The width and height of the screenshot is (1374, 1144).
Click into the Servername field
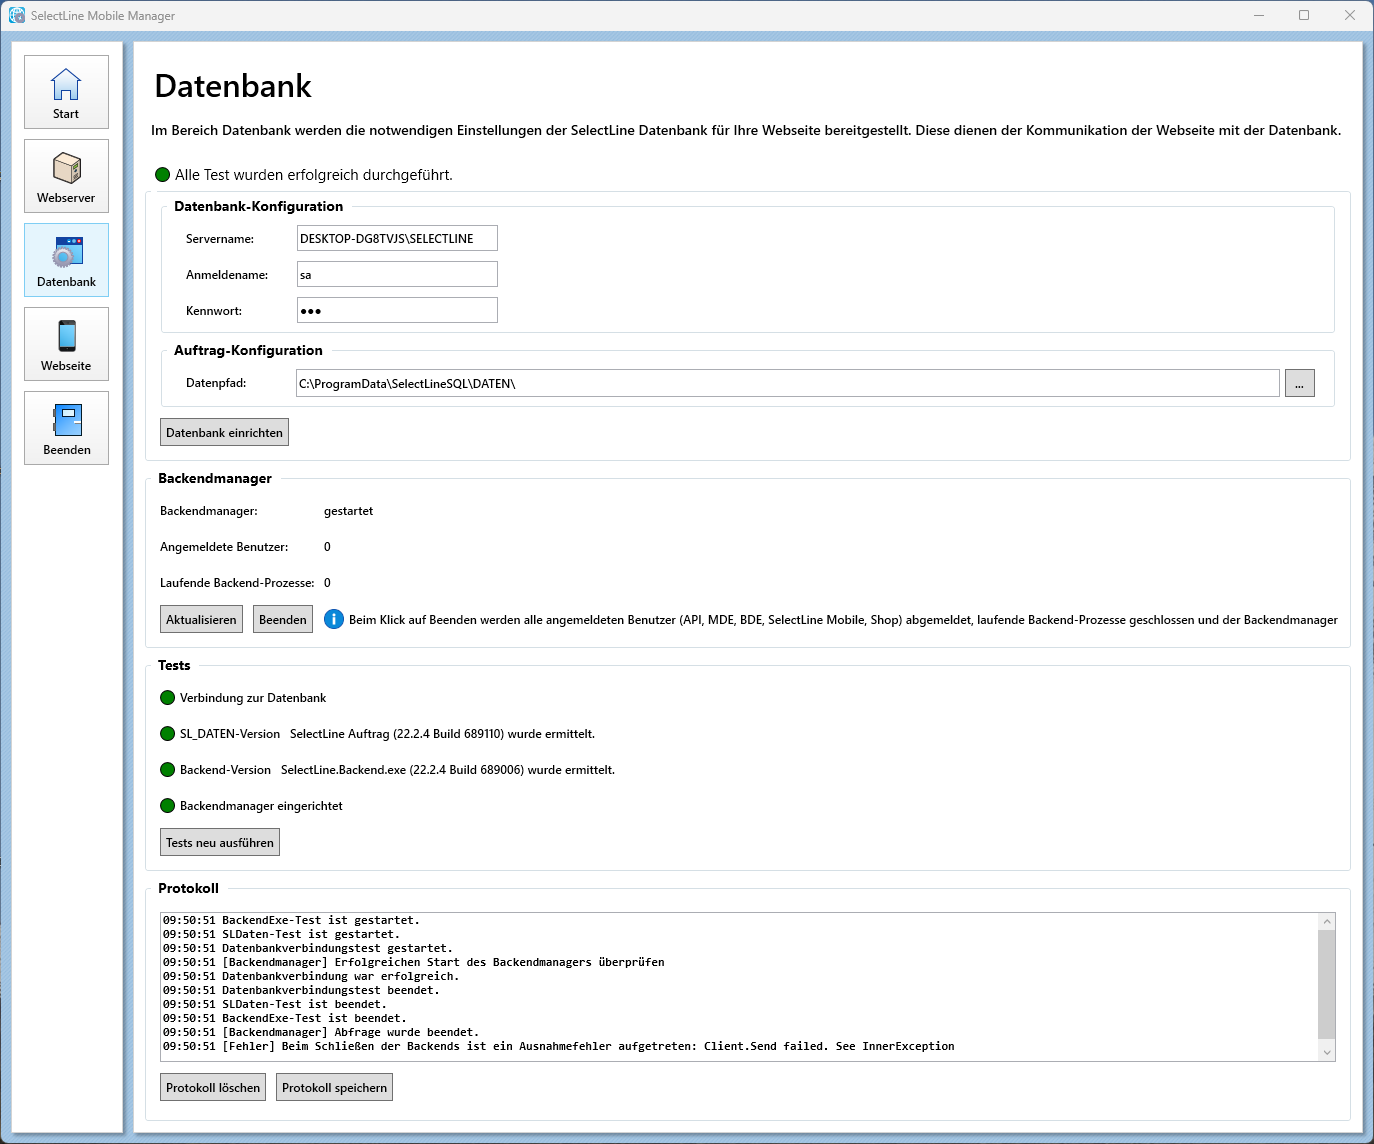tap(397, 238)
